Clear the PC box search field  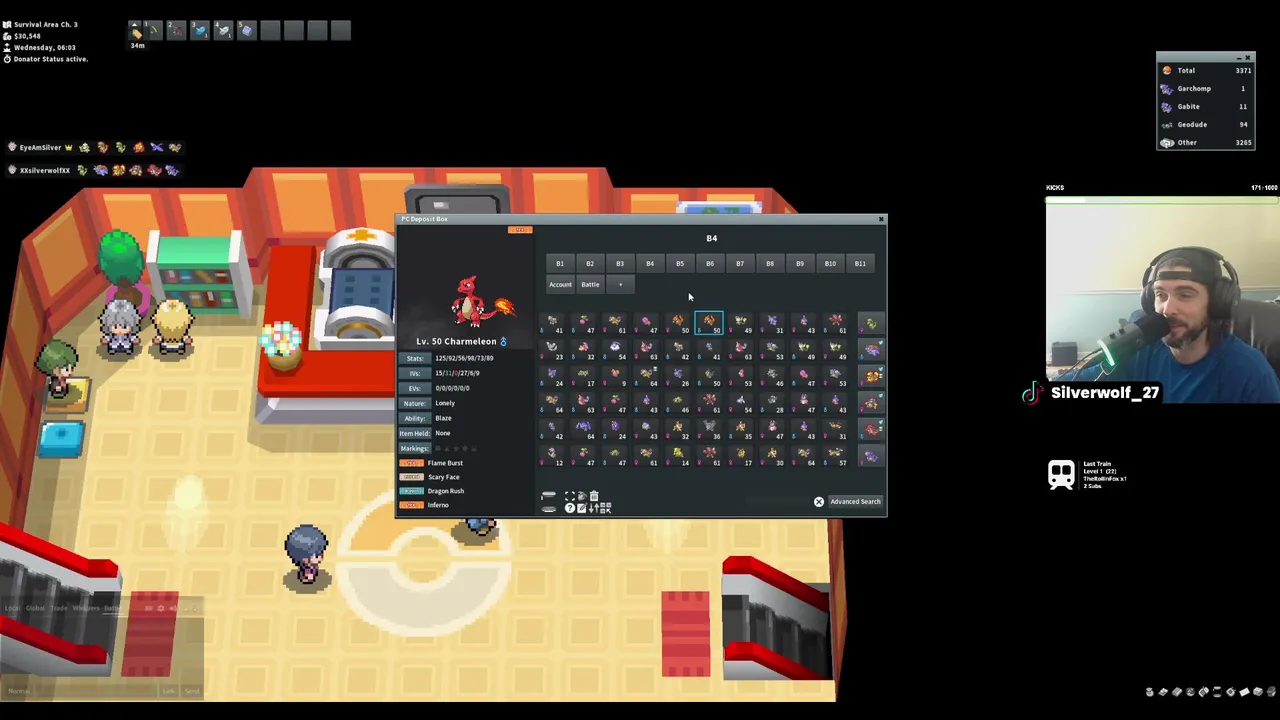819,502
